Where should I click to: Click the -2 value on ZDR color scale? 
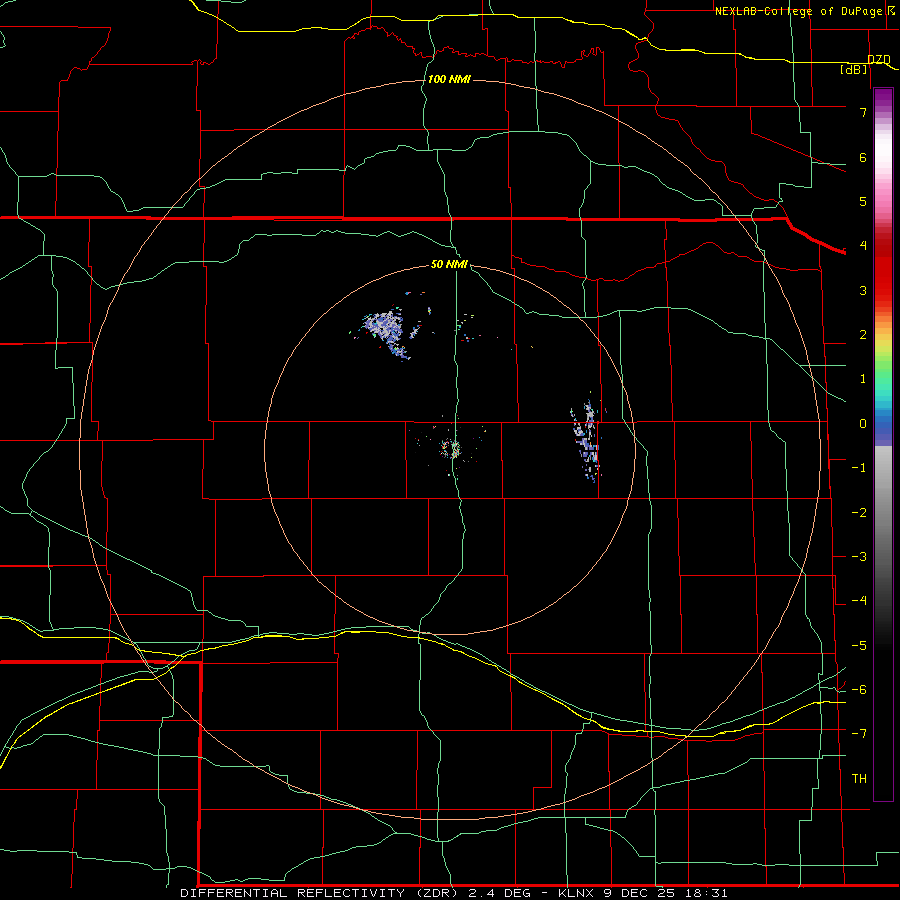point(859,513)
